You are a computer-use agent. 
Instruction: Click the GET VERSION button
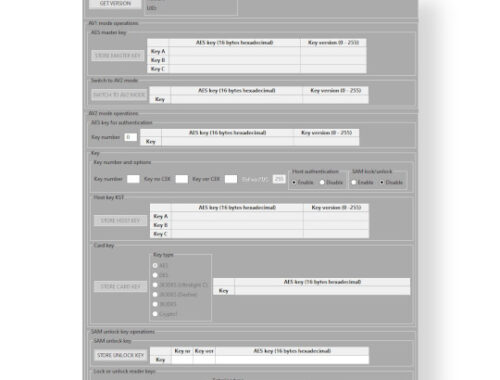(x=115, y=4)
